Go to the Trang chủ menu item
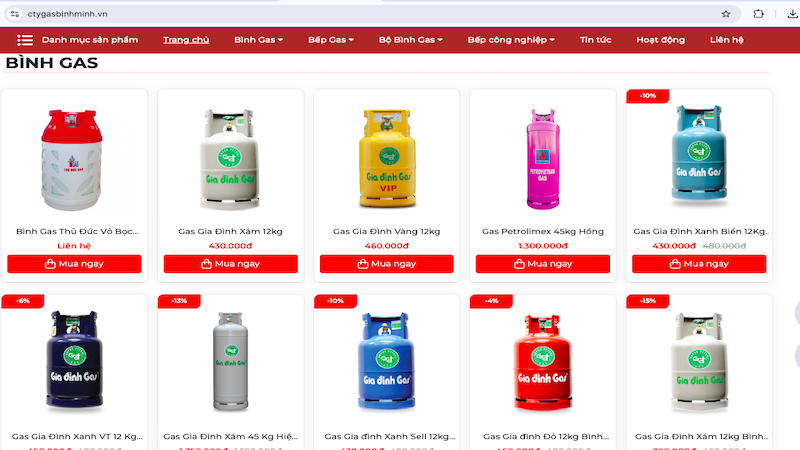The image size is (800, 450). [x=186, y=40]
